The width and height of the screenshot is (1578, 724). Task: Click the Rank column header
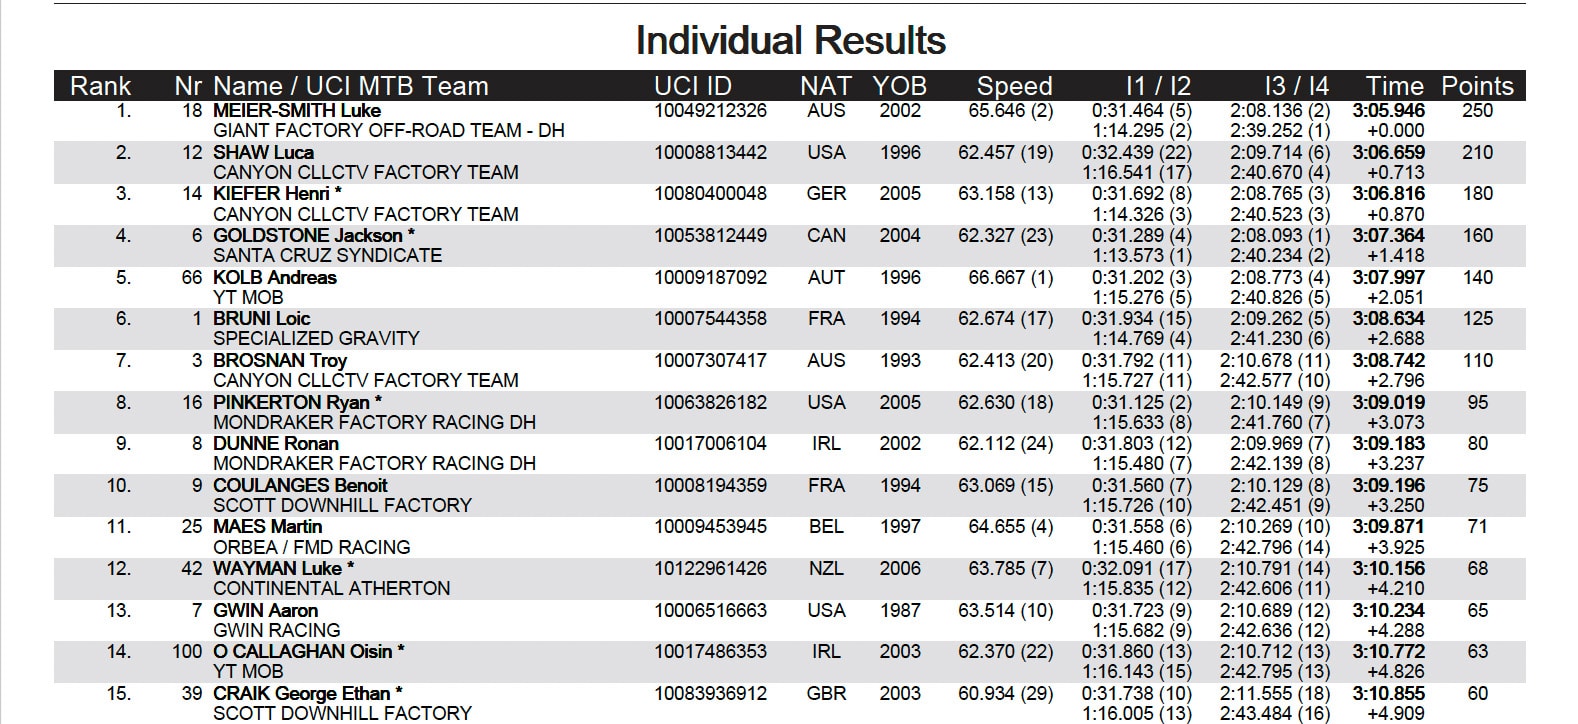pyautogui.click(x=100, y=86)
